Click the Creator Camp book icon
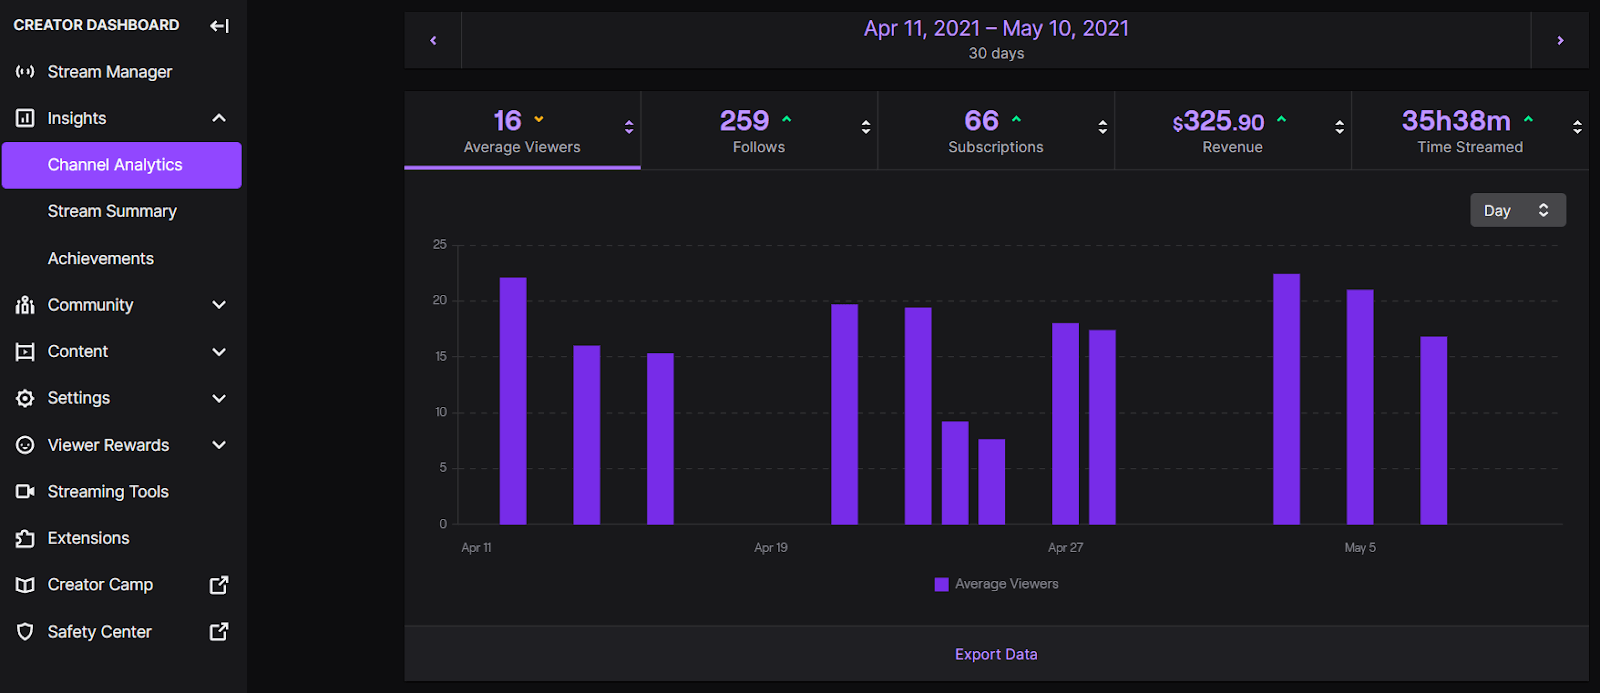This screenshot has height=693, width=1600. pyautogui.click(x=25, y=585)
